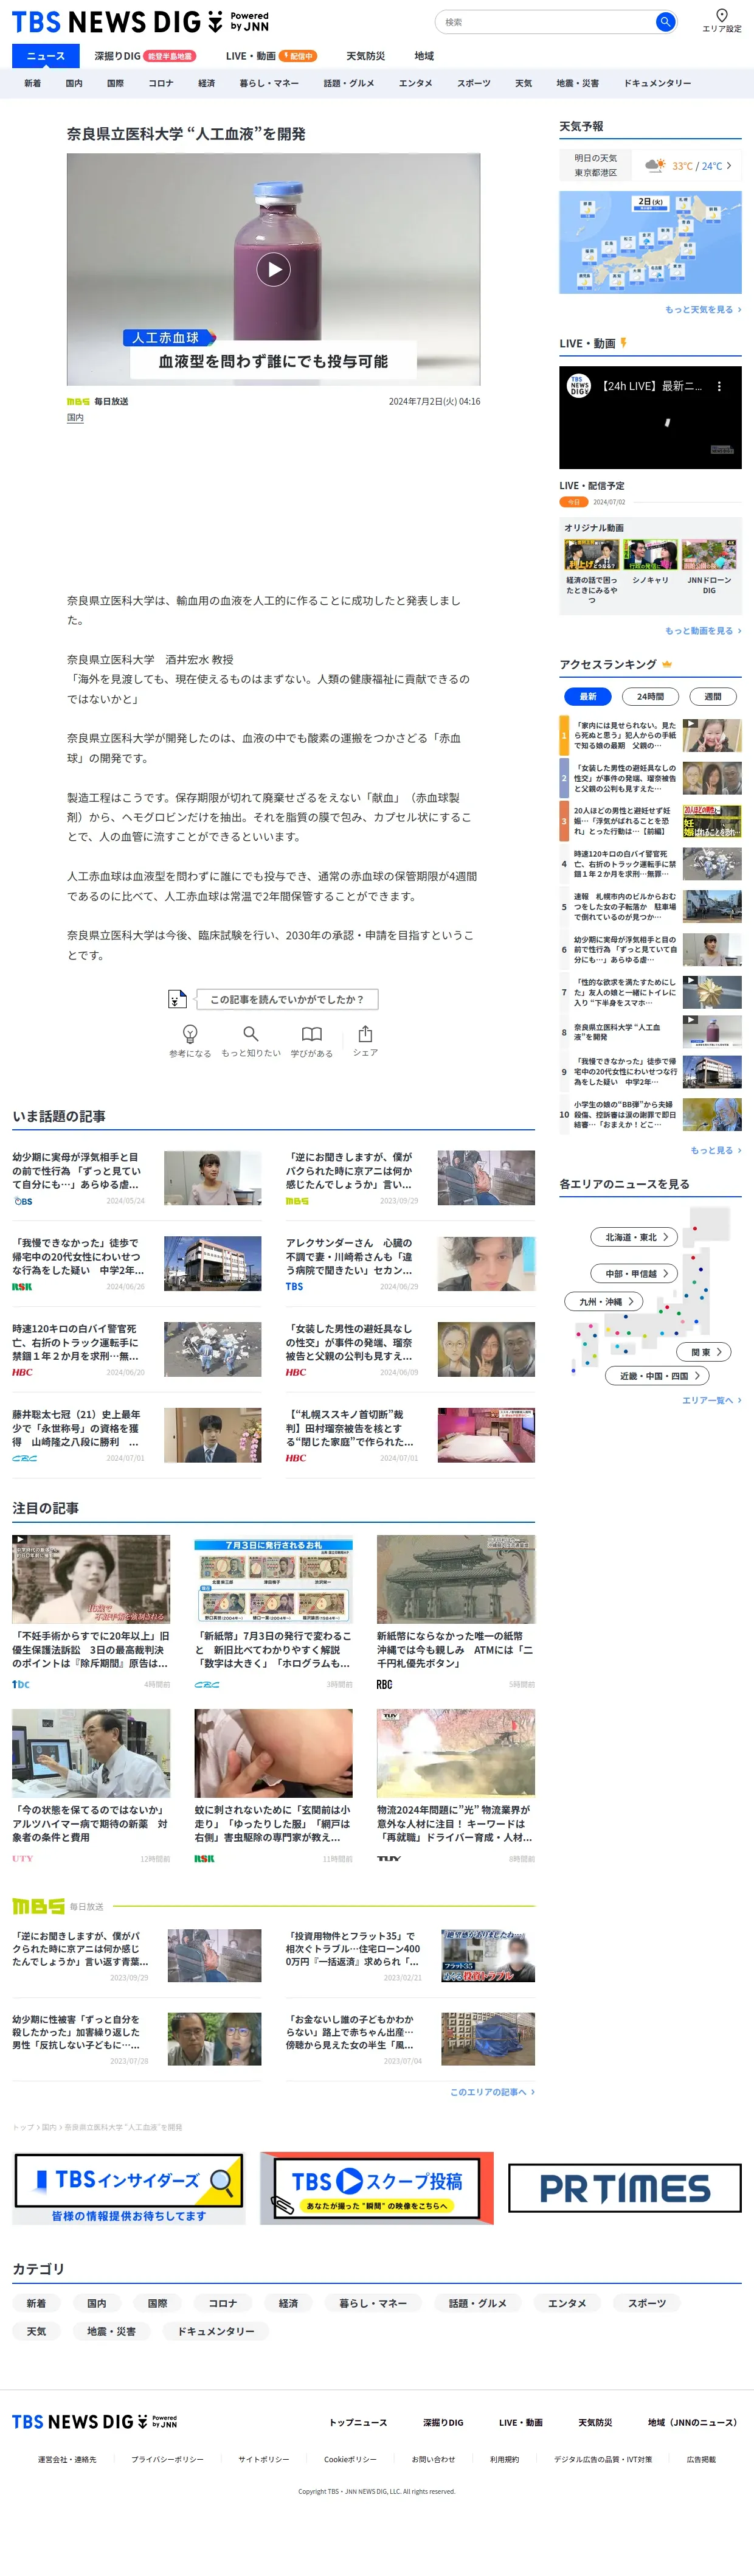Expand the 九州・沖縄 area button
This screenshot has width=754, height=2576.
click(605, 1302)
